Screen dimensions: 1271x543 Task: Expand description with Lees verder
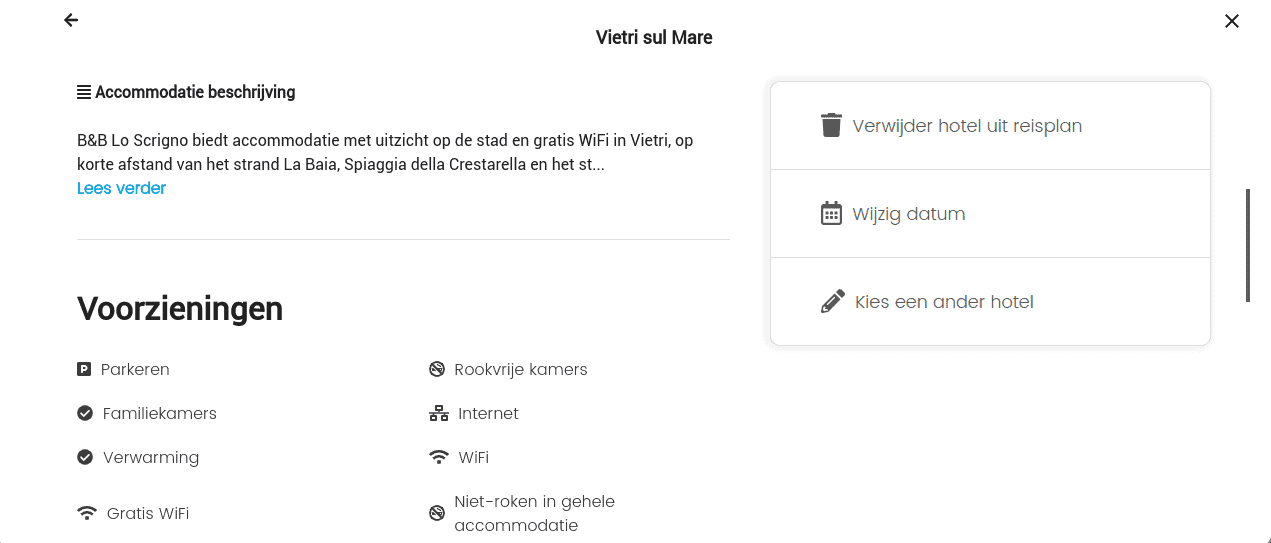click(x=121, y=188)
